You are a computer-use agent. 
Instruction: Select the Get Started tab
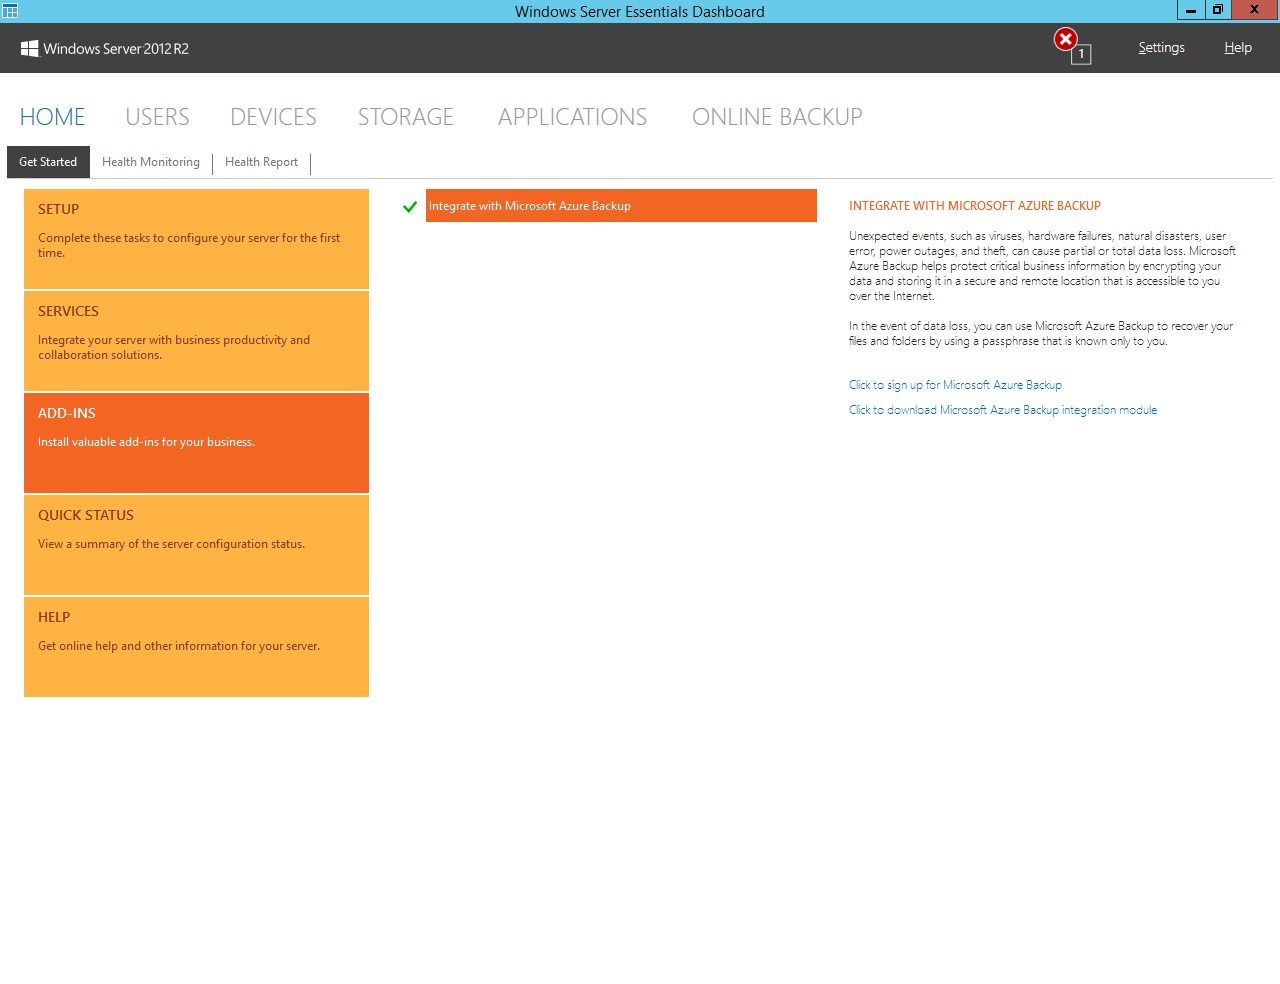(48, 162)
